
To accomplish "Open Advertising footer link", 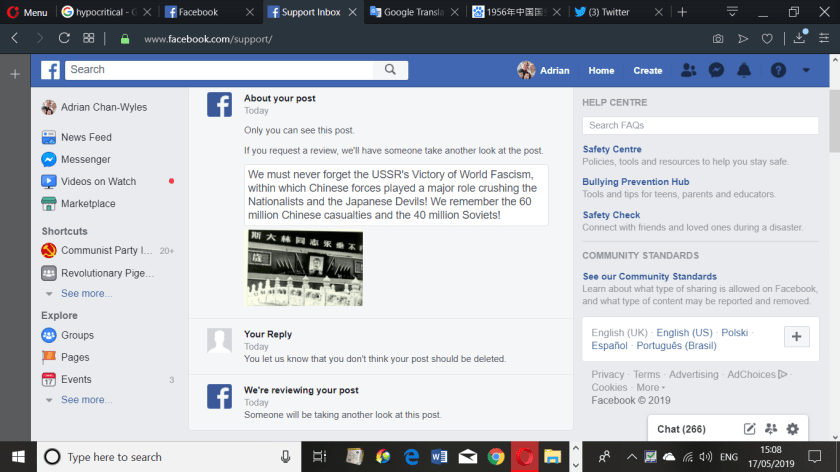I will 693,374.
